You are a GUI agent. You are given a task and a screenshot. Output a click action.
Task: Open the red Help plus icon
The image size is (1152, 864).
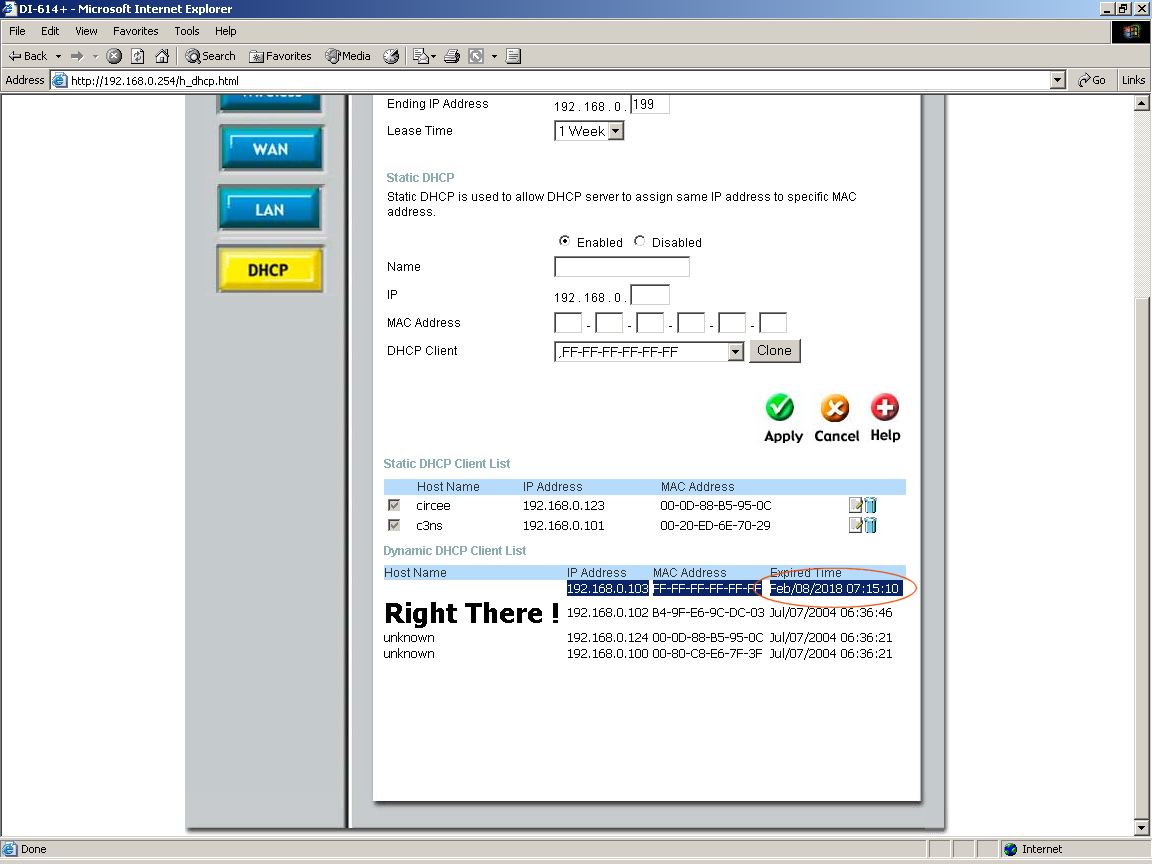click(x=885, y=407)
